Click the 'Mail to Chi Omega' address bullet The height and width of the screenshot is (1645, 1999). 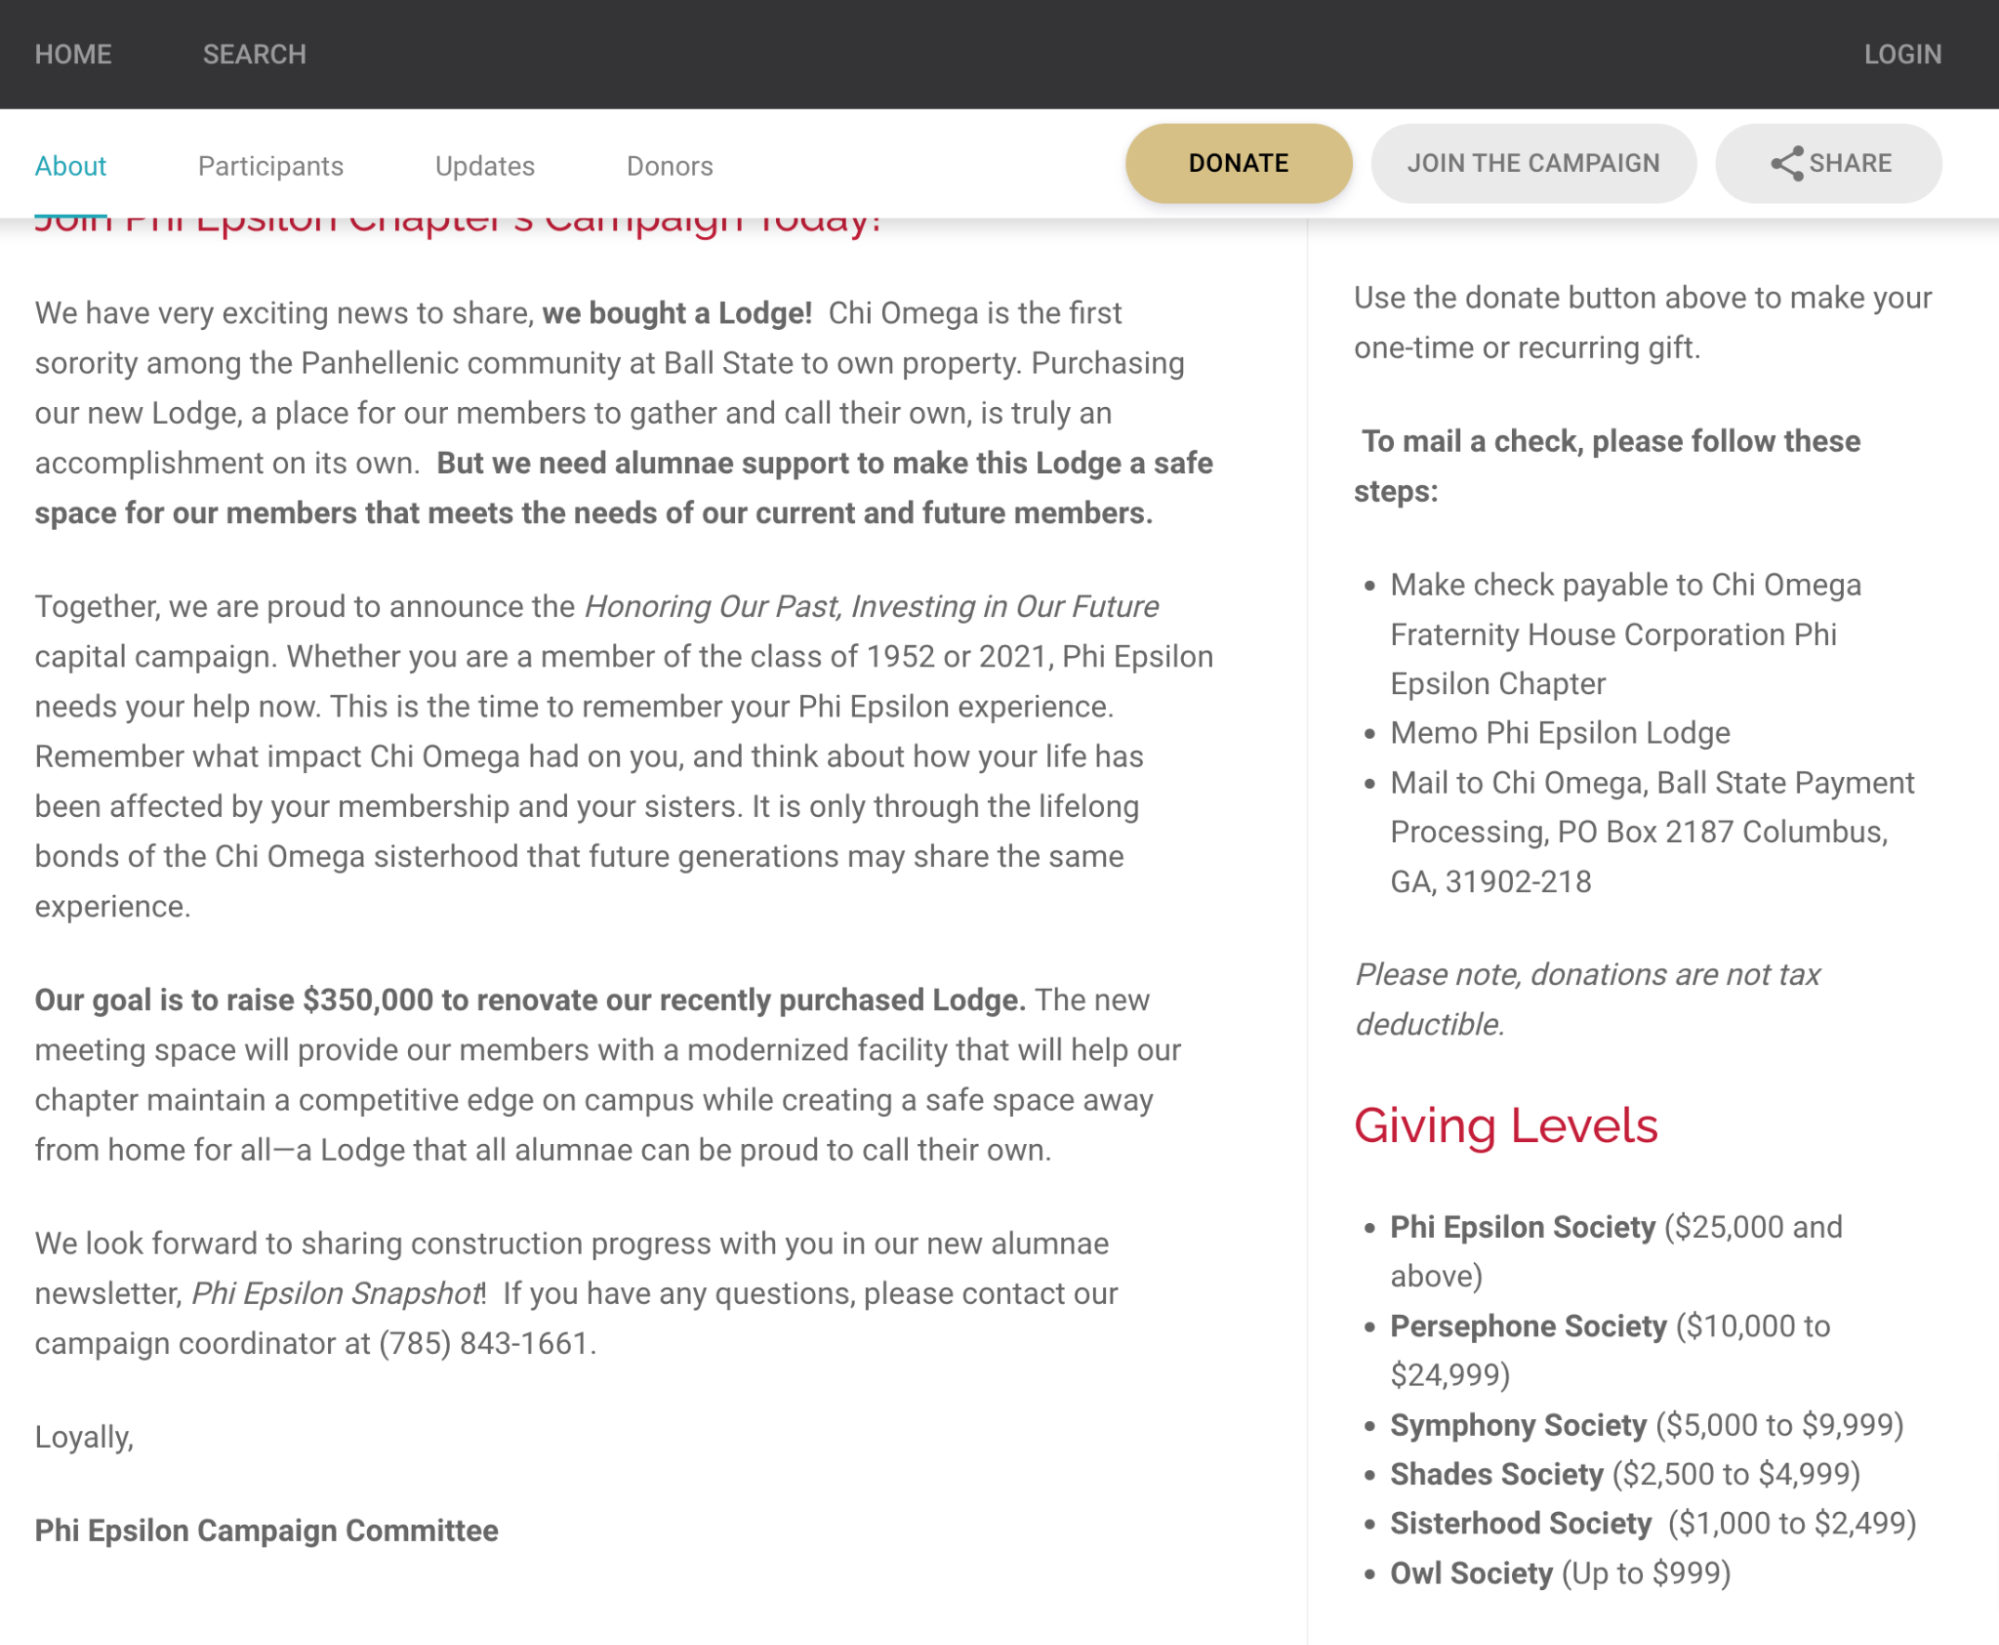tap(1652, 832)
